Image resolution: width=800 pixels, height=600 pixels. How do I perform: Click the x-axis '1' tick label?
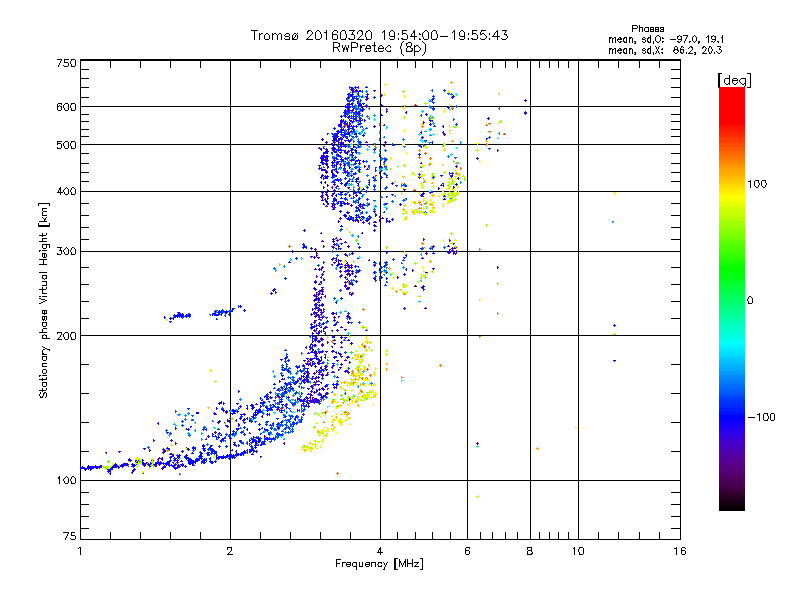[80, 551]
